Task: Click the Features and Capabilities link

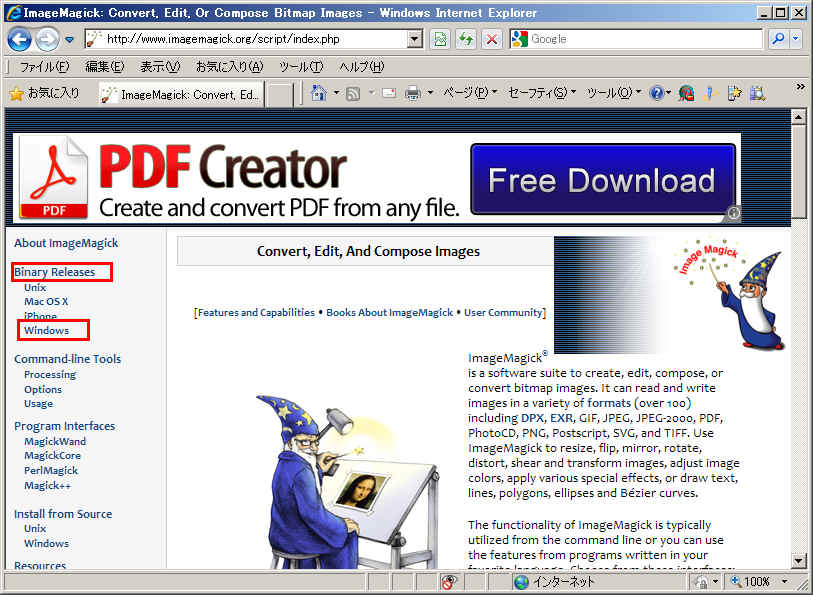Action: tap(256, 313)
